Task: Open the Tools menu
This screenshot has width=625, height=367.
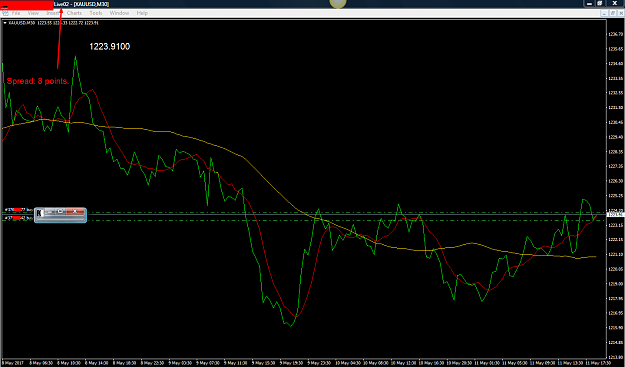Action: tap(96, 13)
